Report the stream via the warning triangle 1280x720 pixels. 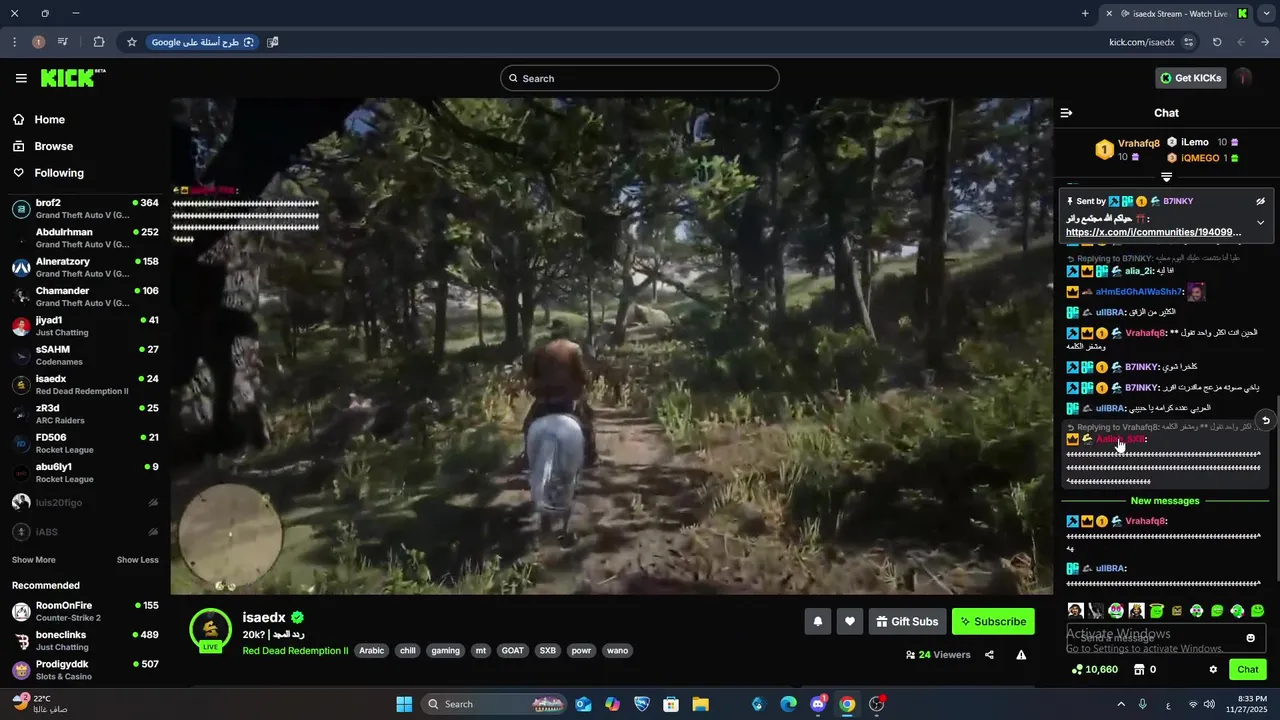1021,655
